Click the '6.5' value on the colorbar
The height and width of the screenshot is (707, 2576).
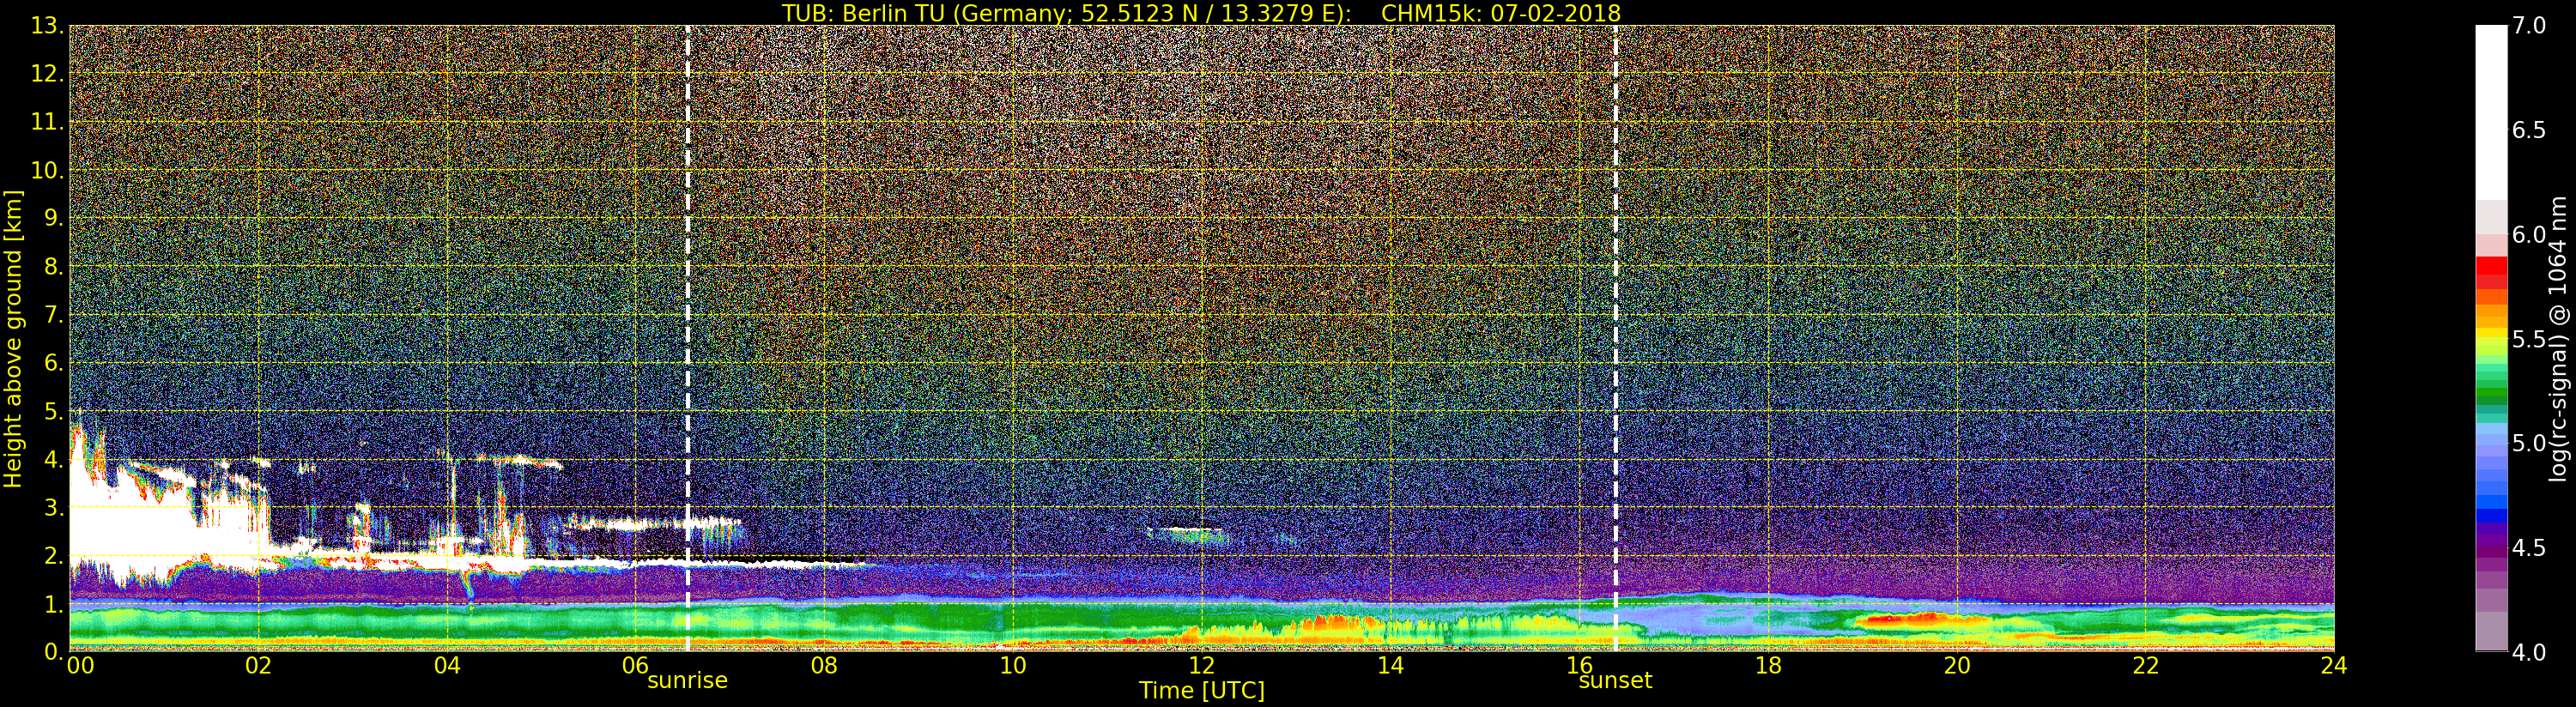click(x=2529, y=130)
